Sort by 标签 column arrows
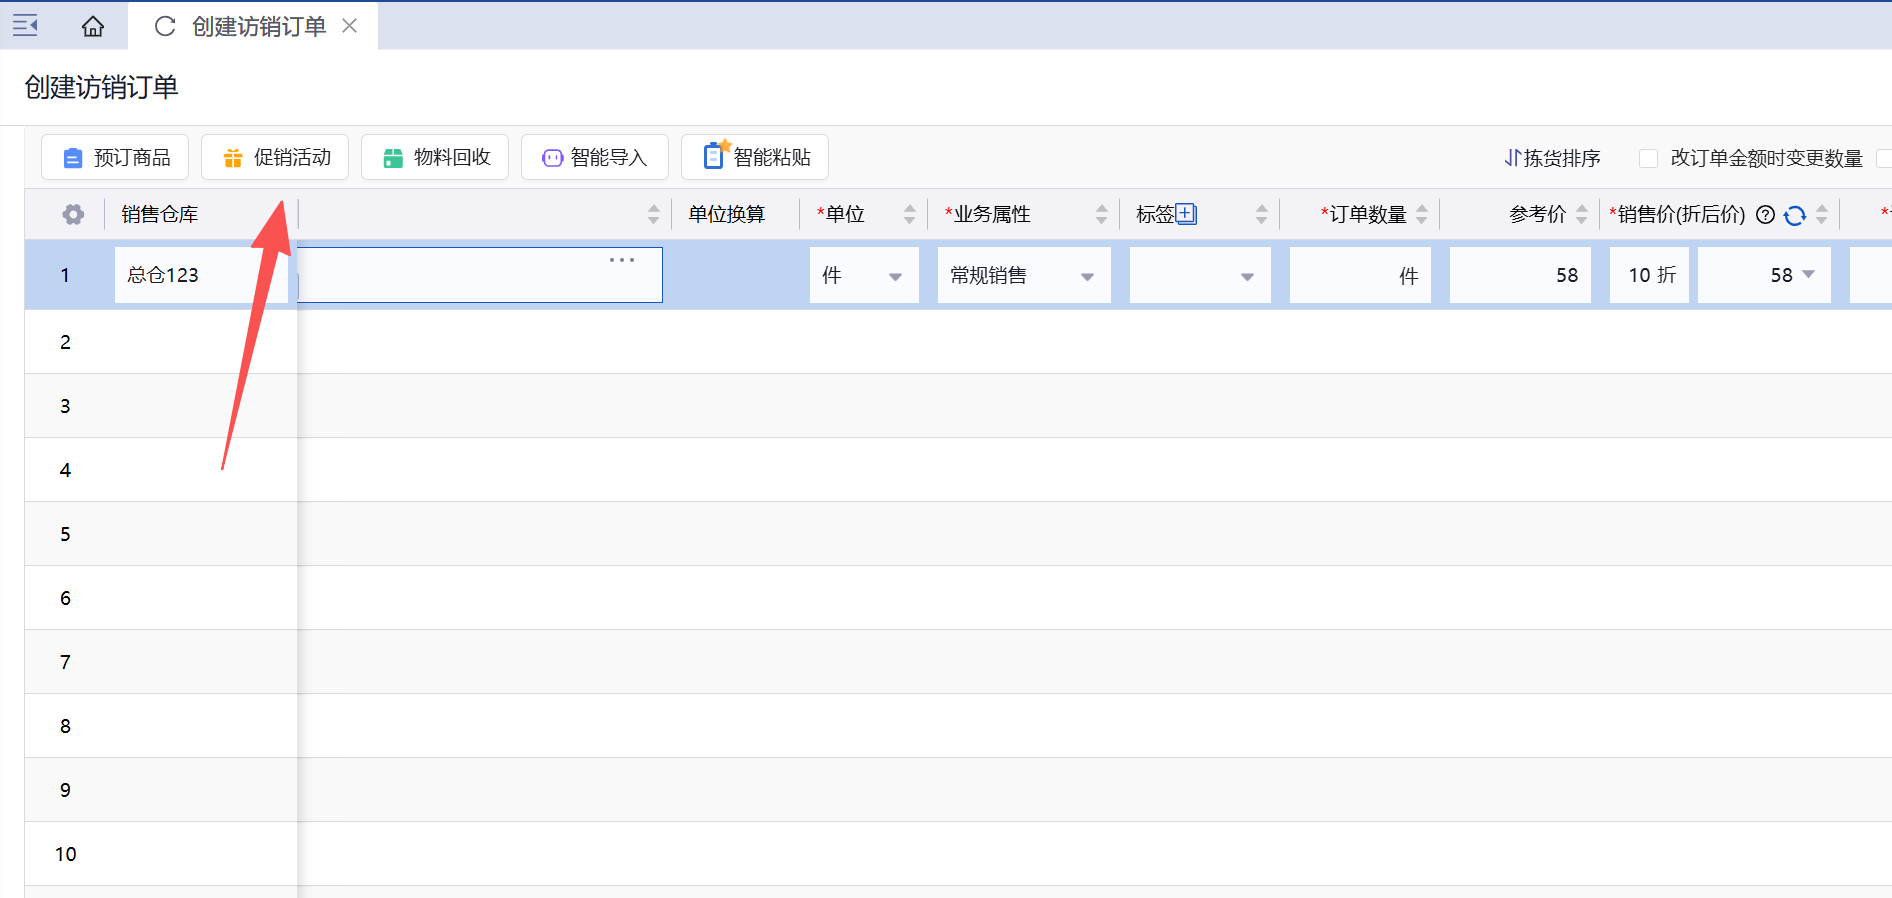 point(1261,214)
